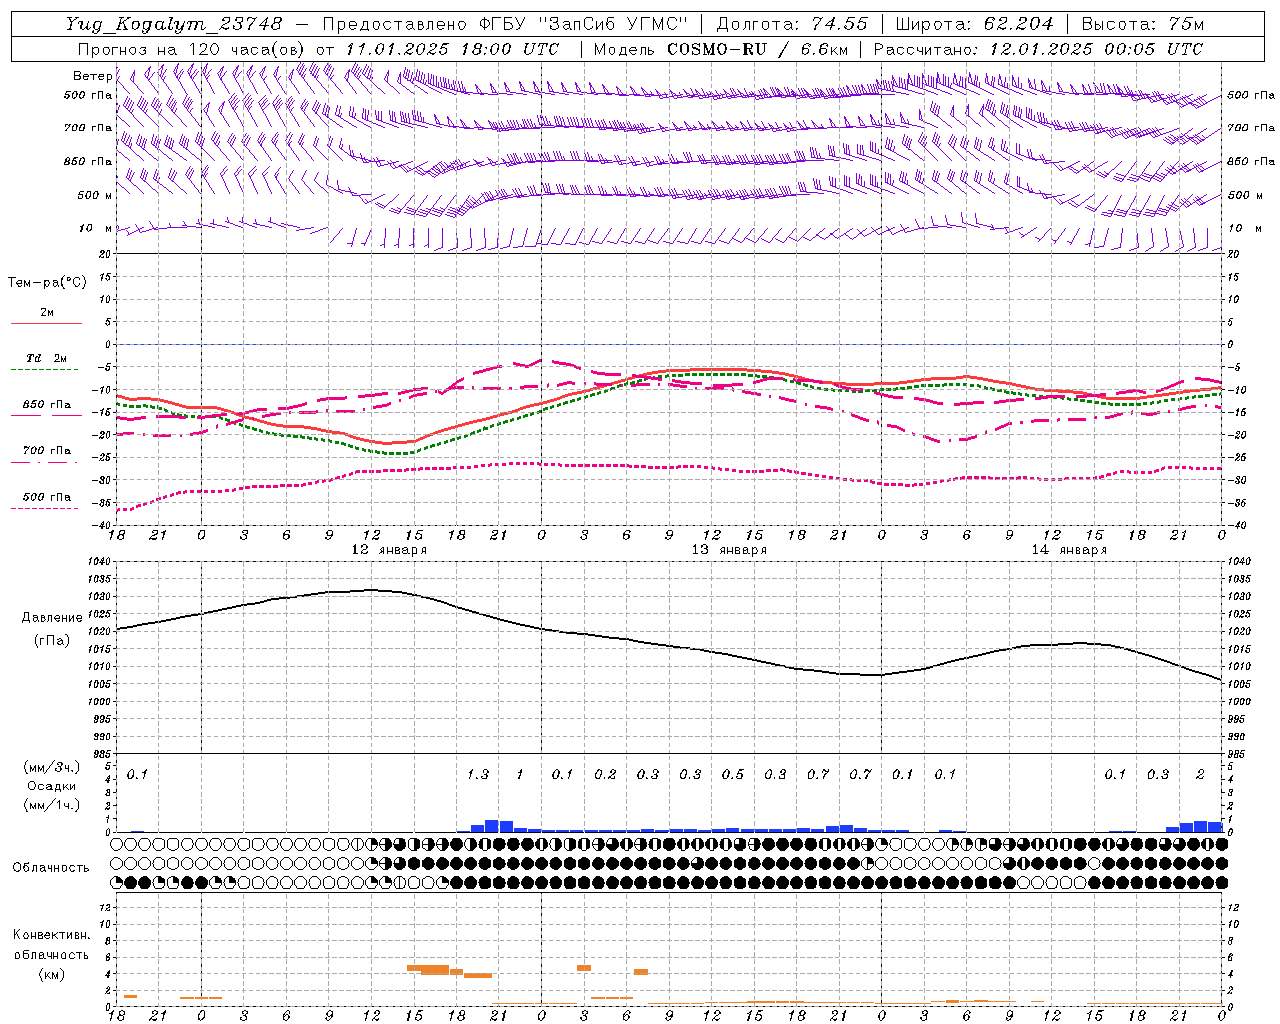
Task: Click the "Ветер" wind panel label
Action: pyautogui.click(x=93, y=76)
